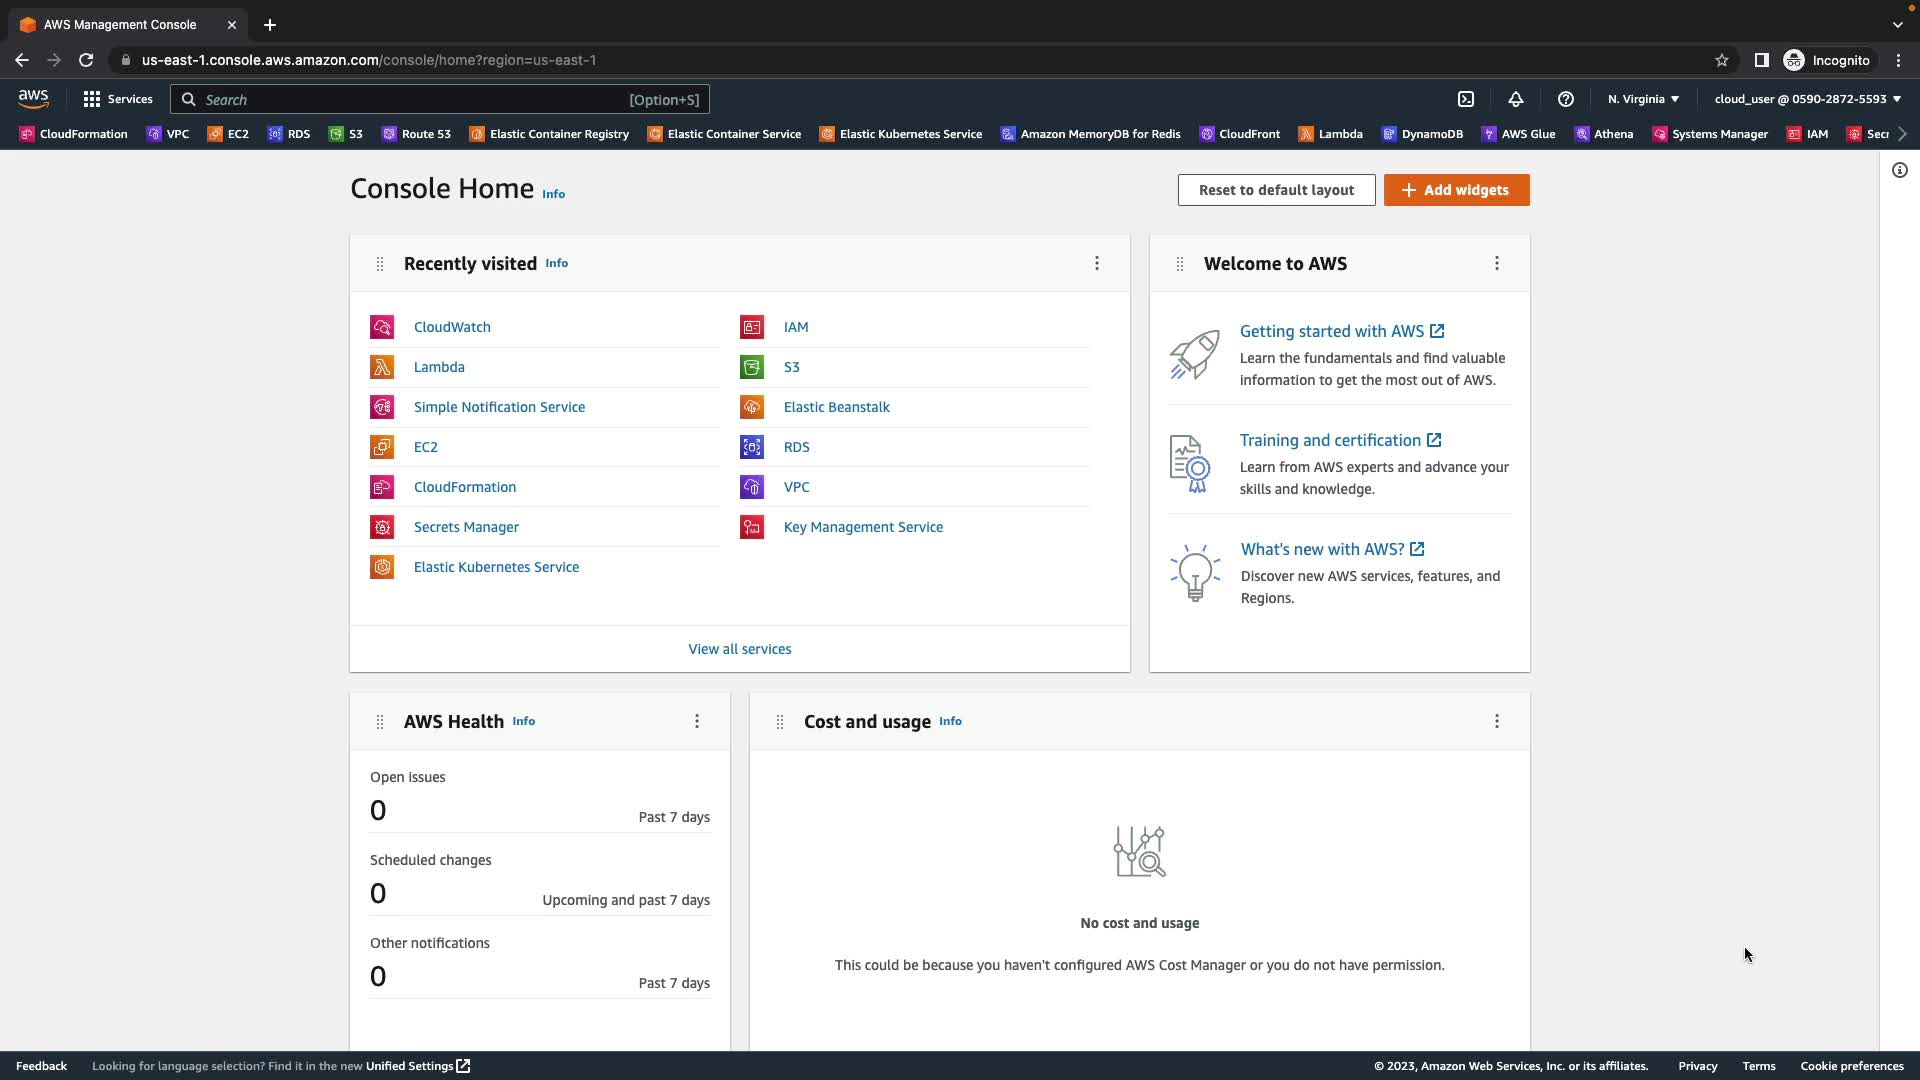Image resolution: width=1920 pixels, height=1080 pixels.
Task: Open the CloudShell terminal icon
Action: tap(1466, 99)
